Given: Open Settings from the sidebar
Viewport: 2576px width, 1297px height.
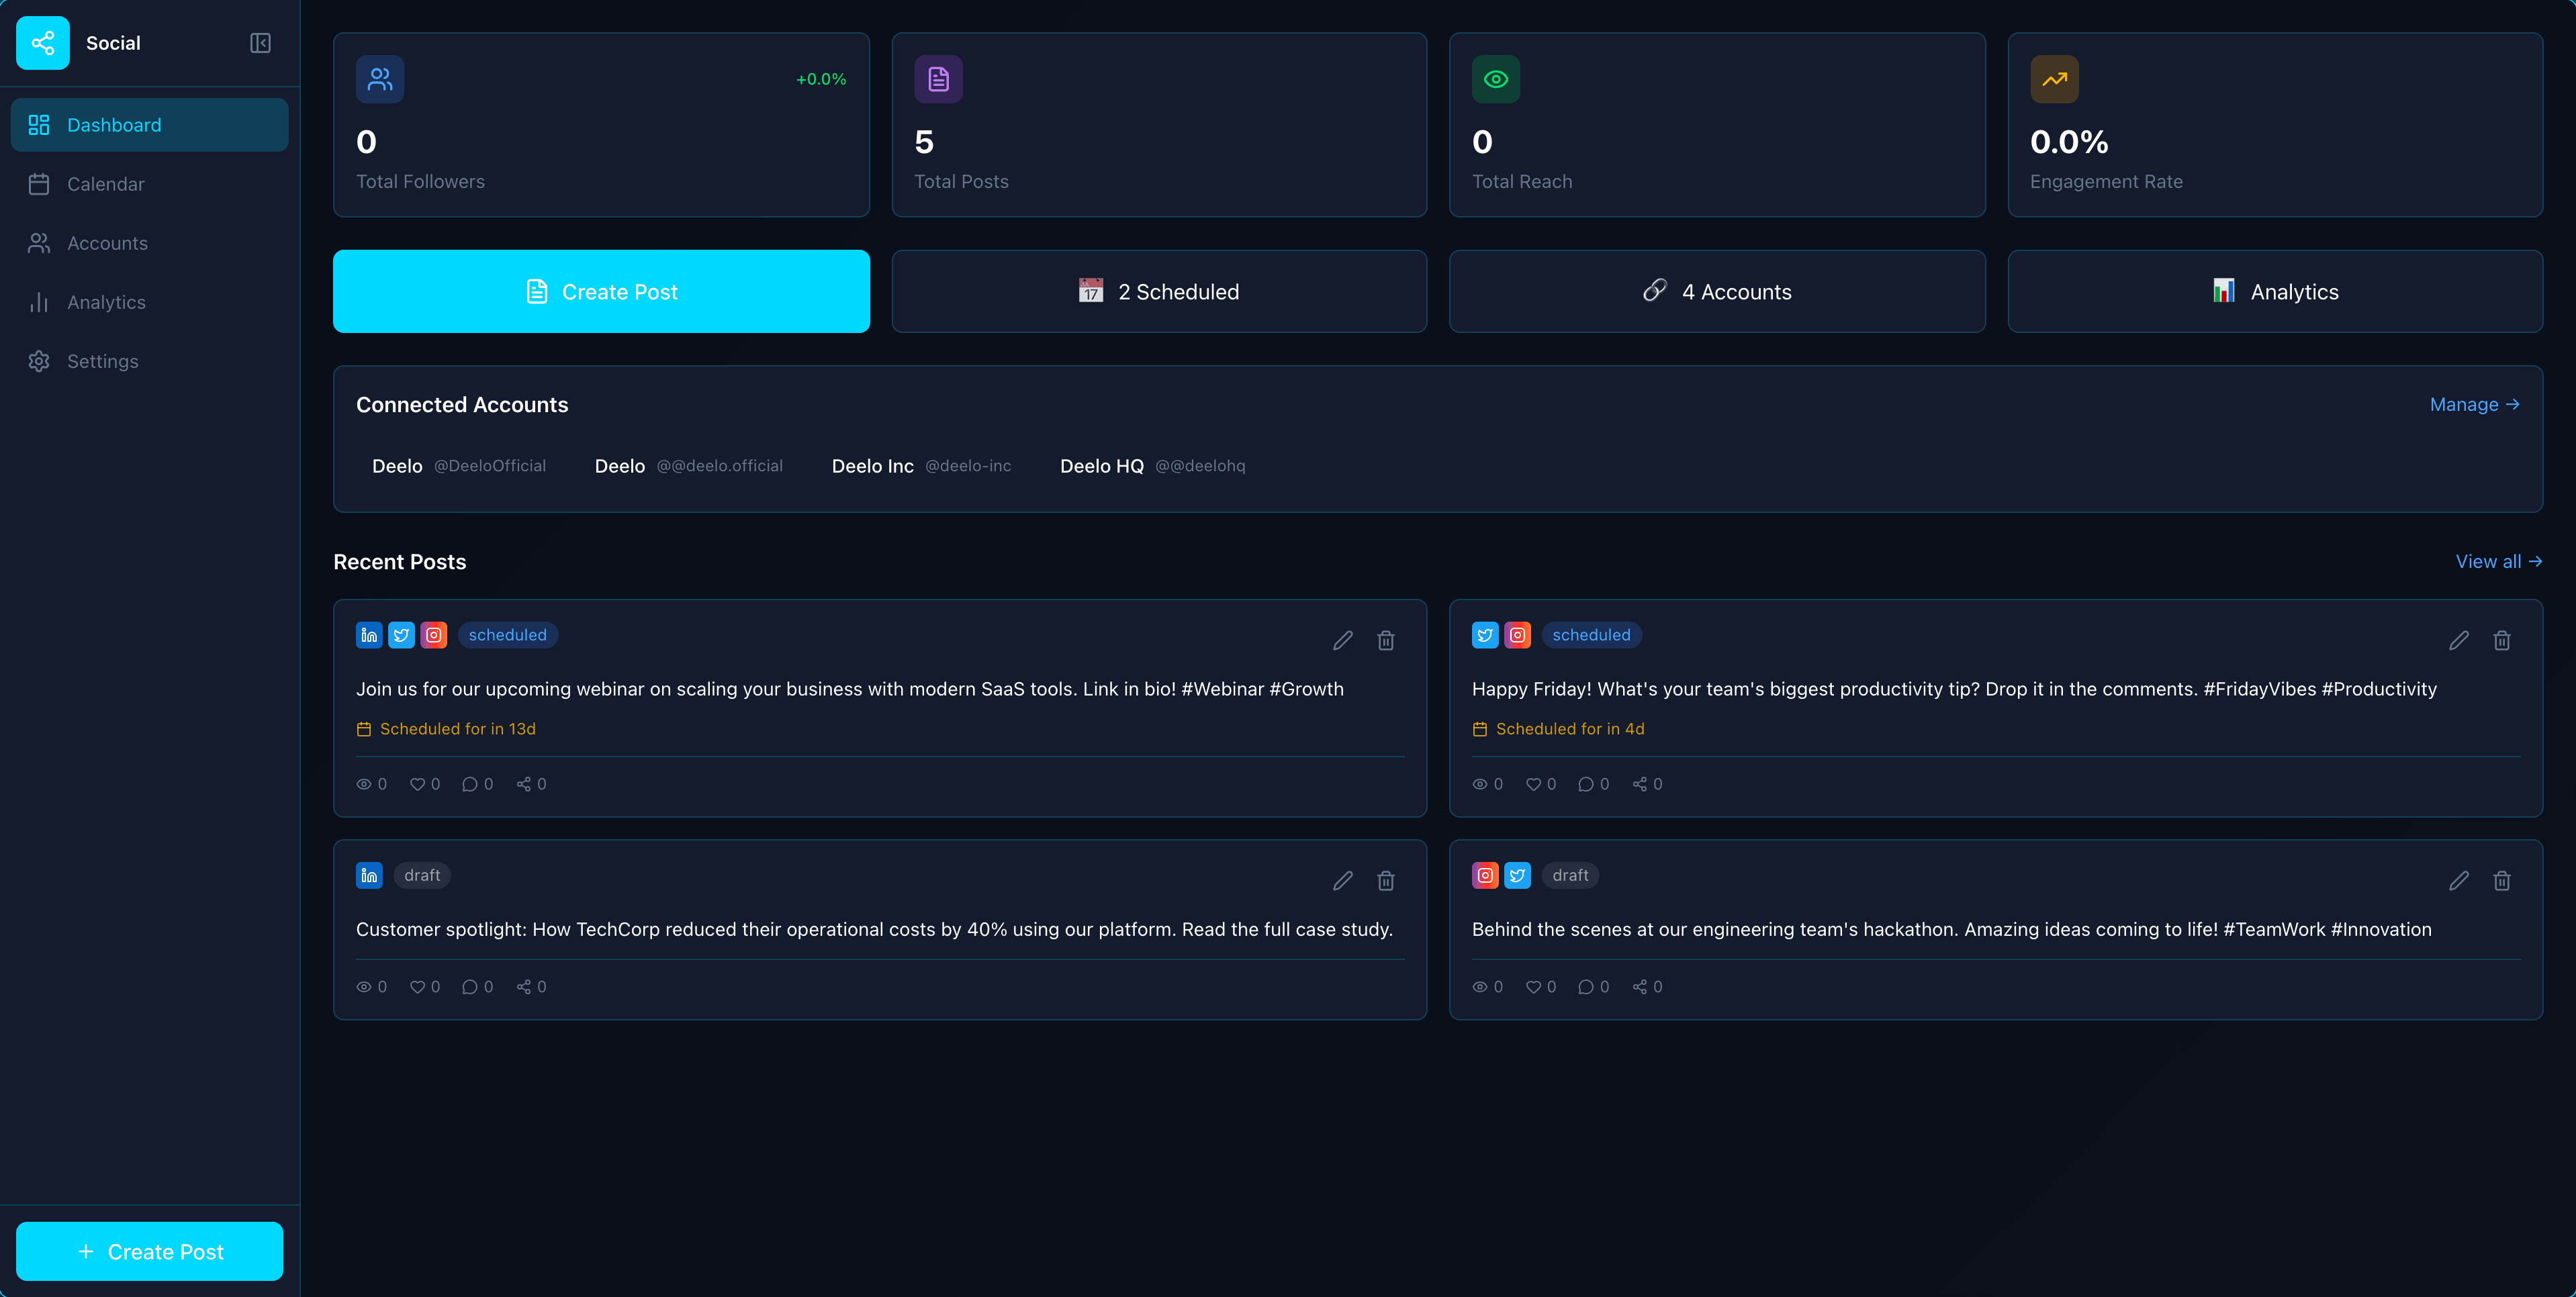Looking at the screenshot, I should (x=103, y=361).
